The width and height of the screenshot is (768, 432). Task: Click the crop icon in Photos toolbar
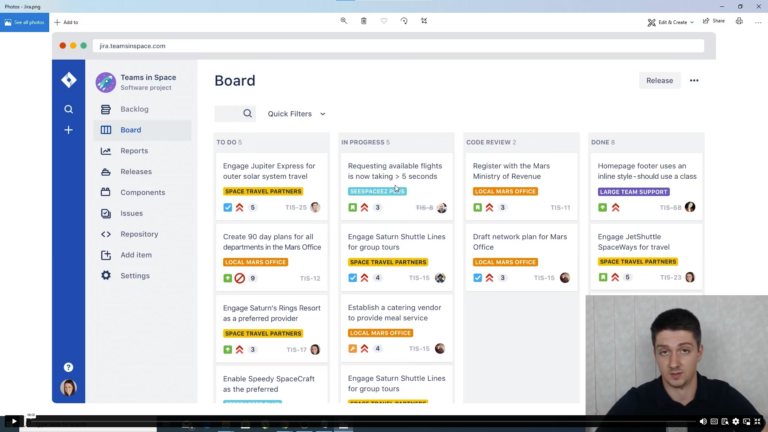click(424, 21)
